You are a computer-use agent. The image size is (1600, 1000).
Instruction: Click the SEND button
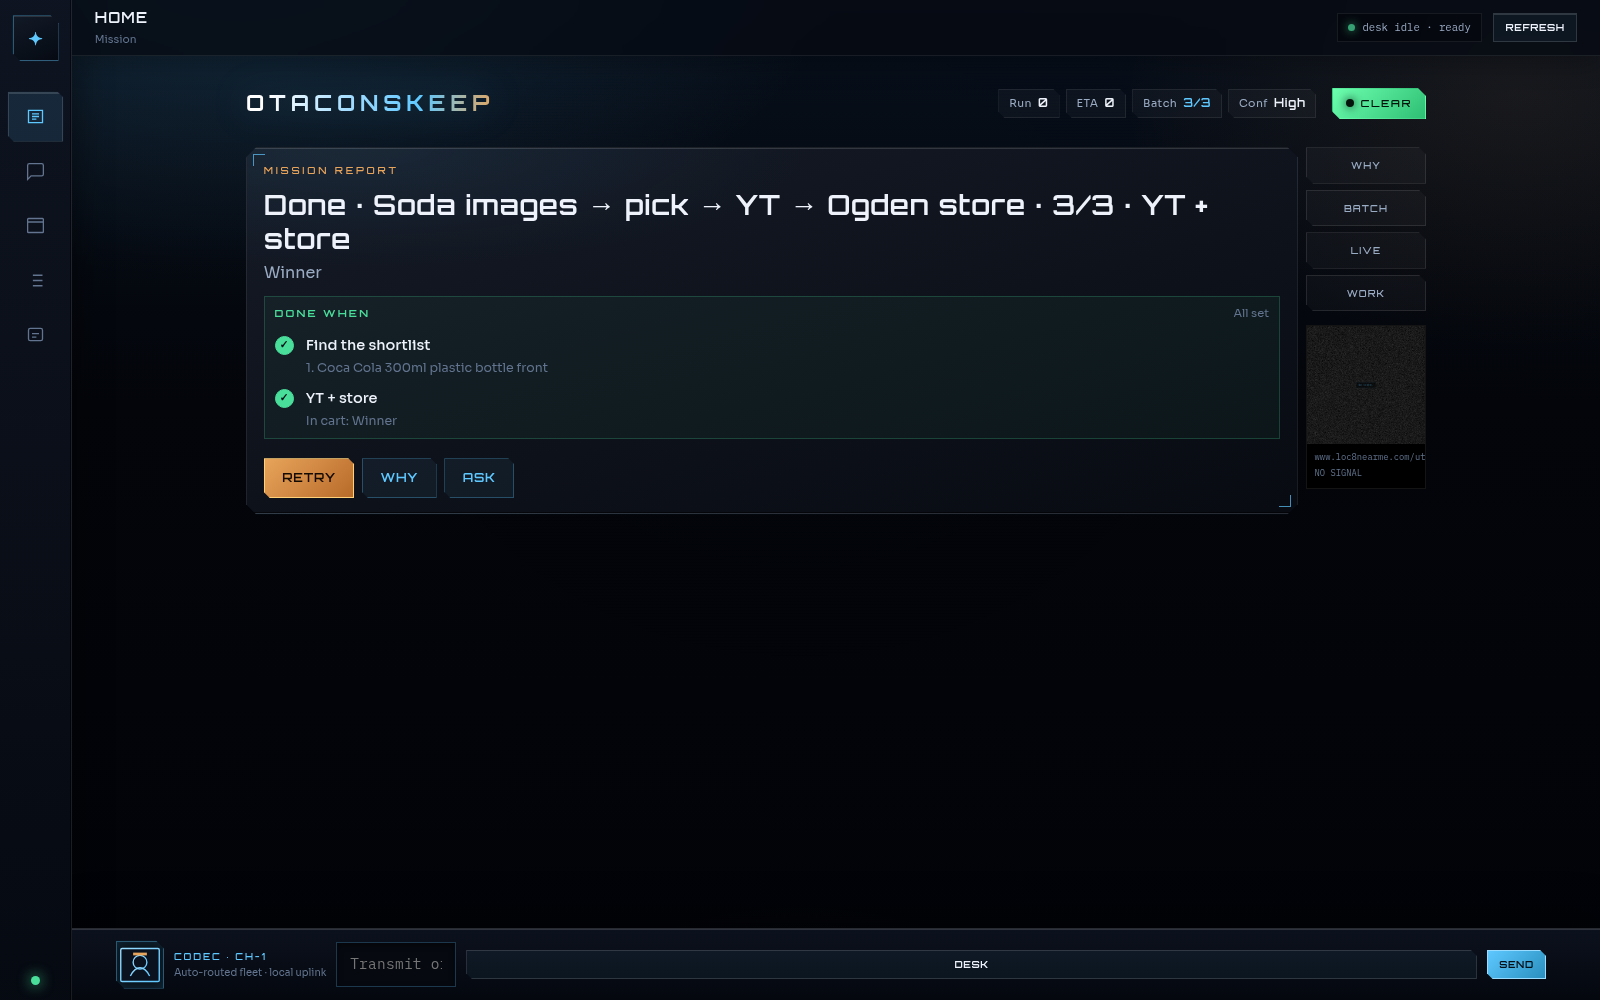[x=1516, y=964]
